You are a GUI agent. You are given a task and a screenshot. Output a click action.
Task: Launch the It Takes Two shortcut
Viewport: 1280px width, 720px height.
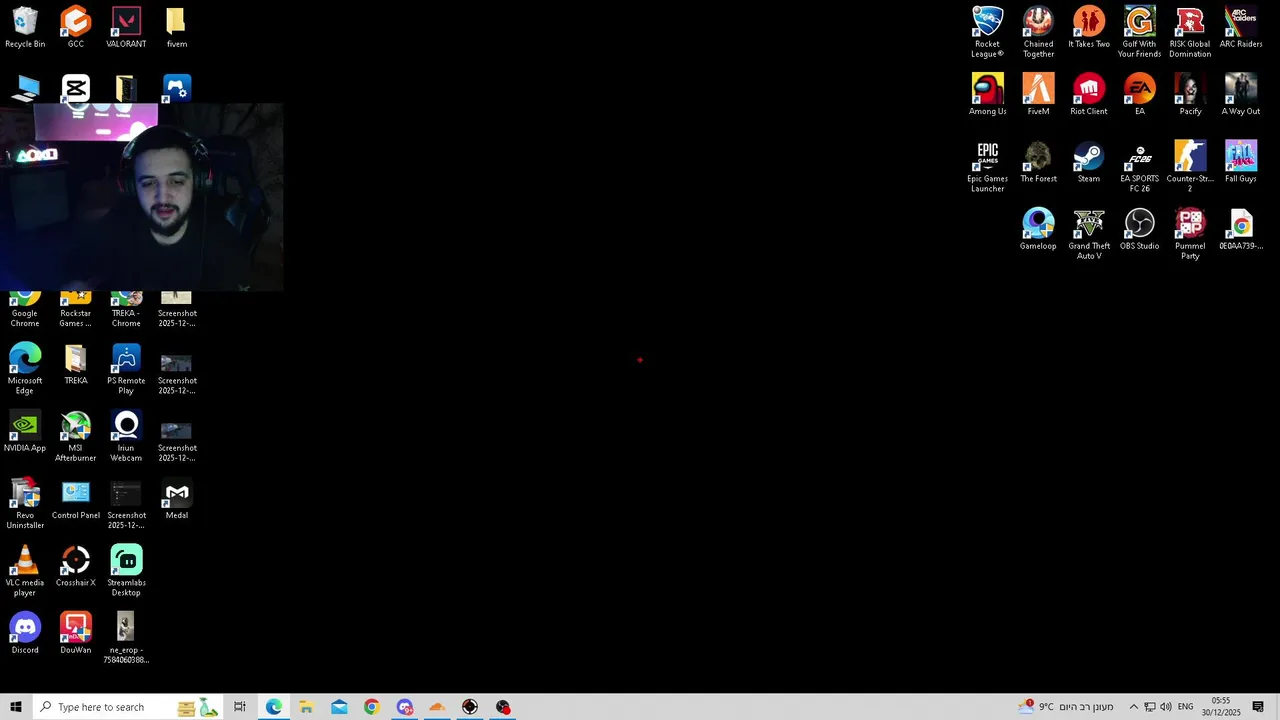(x=1089, y=27)
